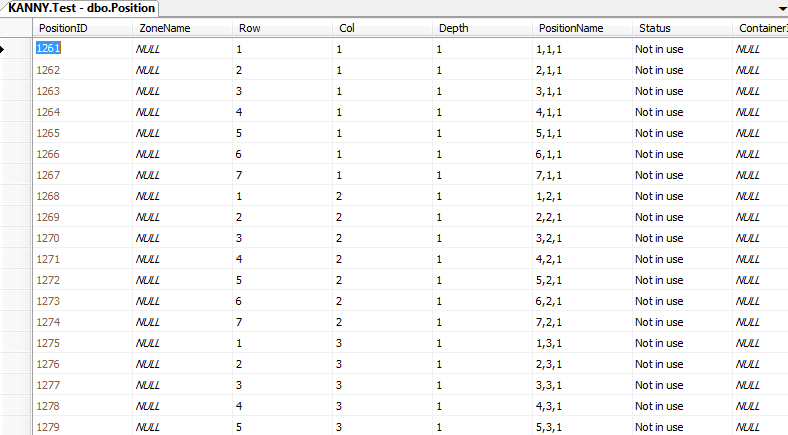Select PositionID cell 1267
This screenshot has height=435, width=788.
pyautogui.click(x=82, y=175)
